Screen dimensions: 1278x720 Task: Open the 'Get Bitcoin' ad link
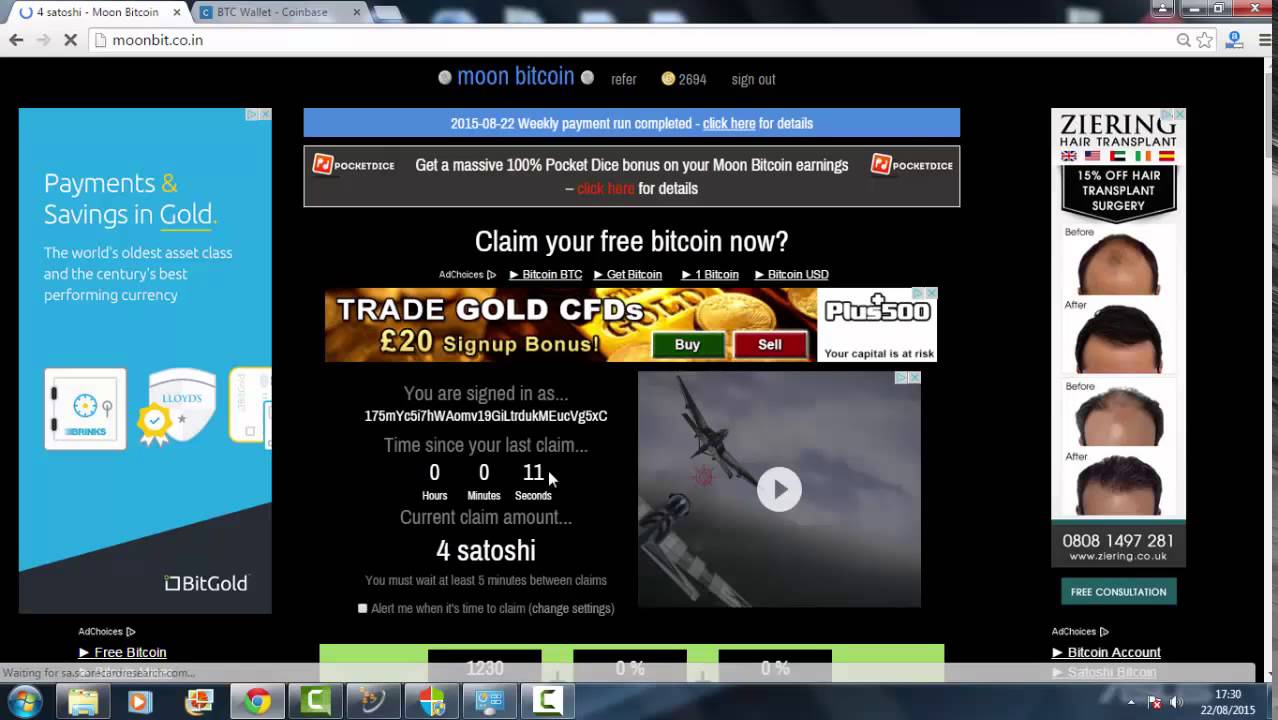pyautogui.click(x=628, y=275)
